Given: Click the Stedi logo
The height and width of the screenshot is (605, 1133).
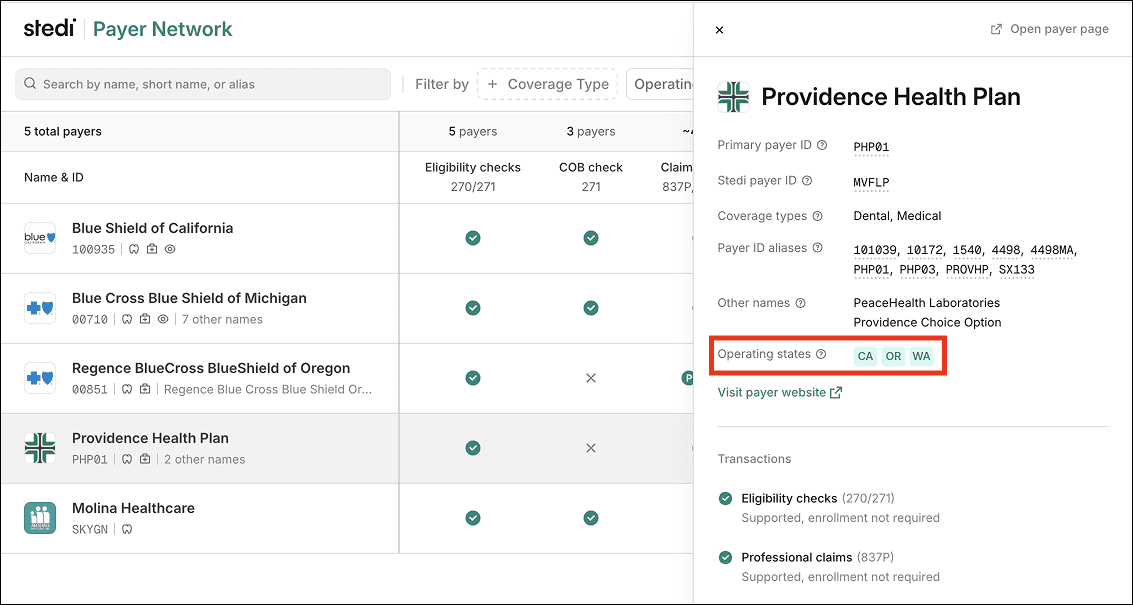Looking at the screenshot, I should (49, 28).
